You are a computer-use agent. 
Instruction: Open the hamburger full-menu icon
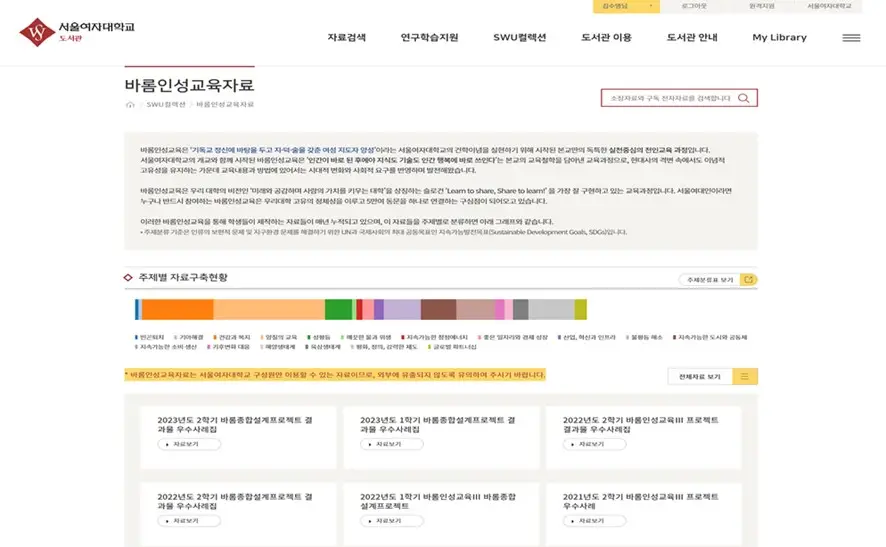851,38
